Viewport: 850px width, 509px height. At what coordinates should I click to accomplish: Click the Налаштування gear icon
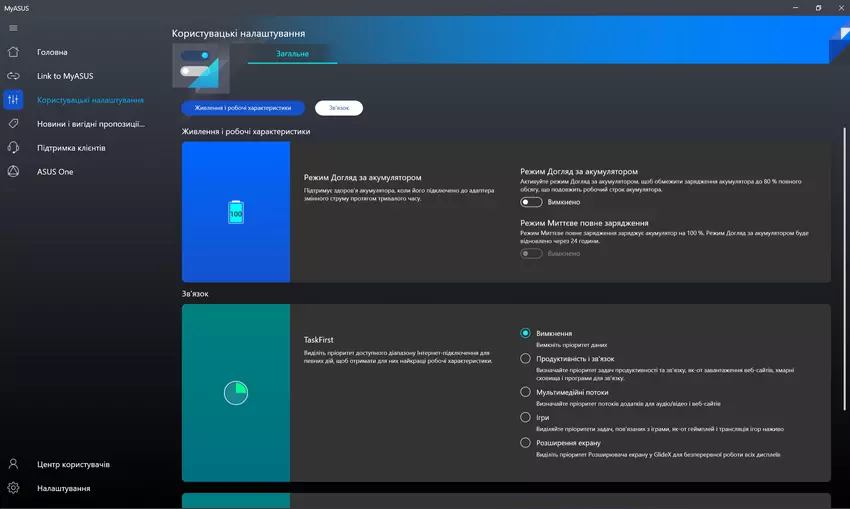[x=13, y=489]
